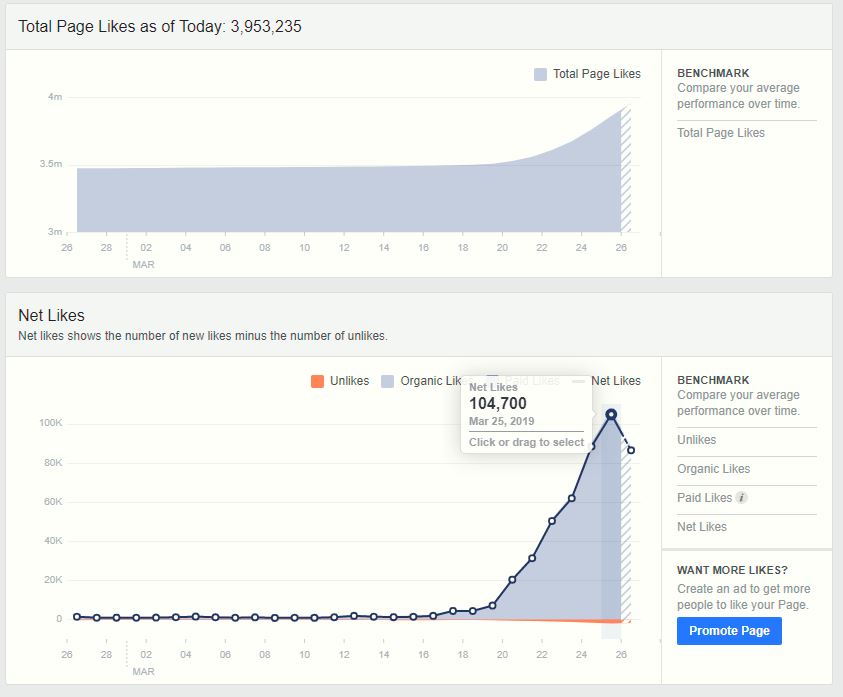Screen dimensions: 843x697
Task: Select the Unlikes benchmark option
Action: click(x=696, y=440)
